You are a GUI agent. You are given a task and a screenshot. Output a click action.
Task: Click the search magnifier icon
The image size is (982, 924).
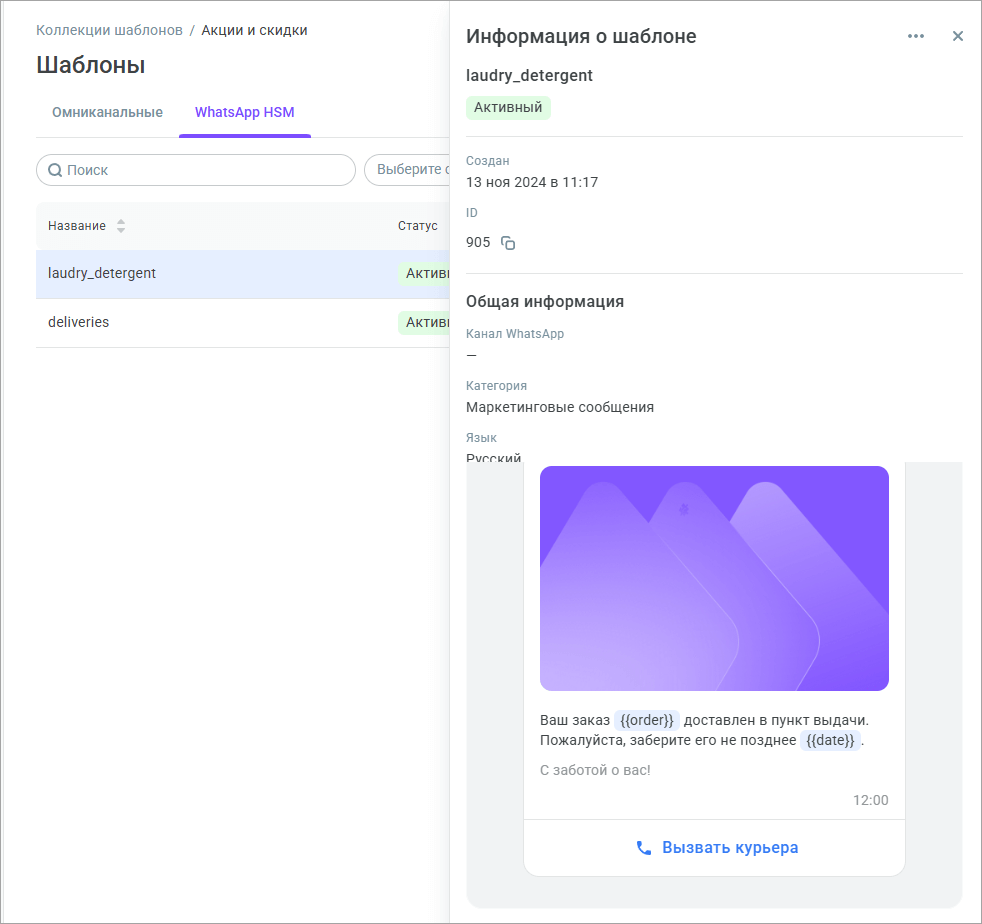[55, 170]
